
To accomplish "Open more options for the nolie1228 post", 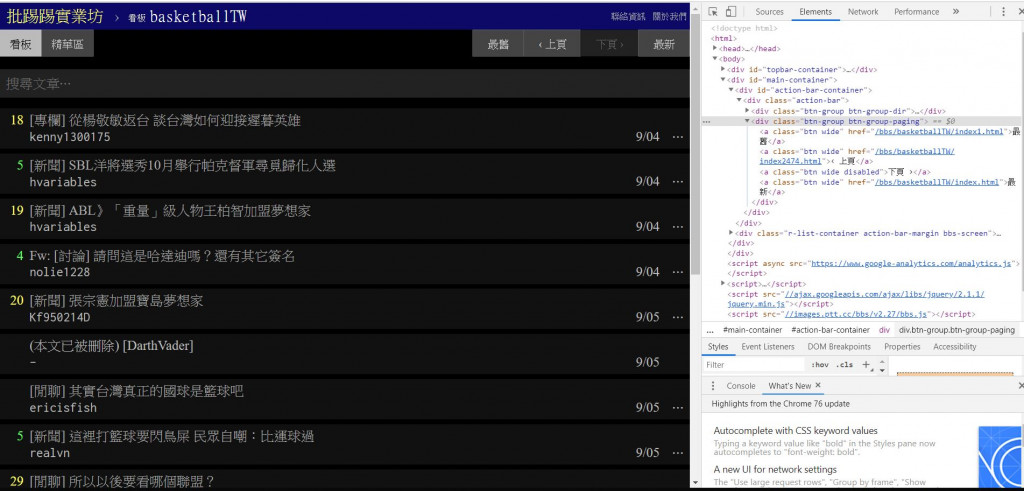I will [x=678, y=272].
